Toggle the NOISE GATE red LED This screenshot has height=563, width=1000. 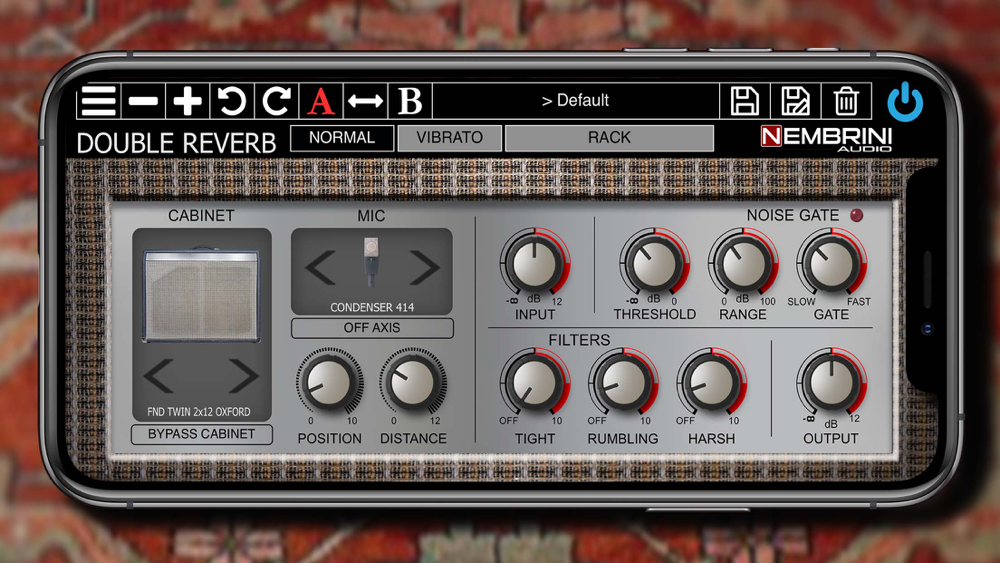click(x=857, y=216)
